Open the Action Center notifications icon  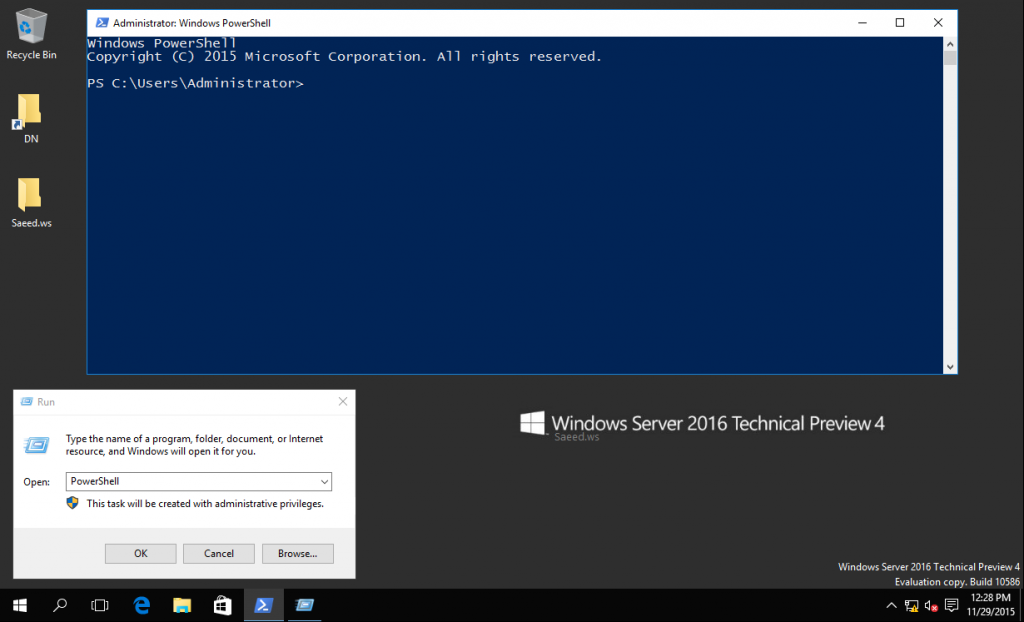tap(952, 606)
